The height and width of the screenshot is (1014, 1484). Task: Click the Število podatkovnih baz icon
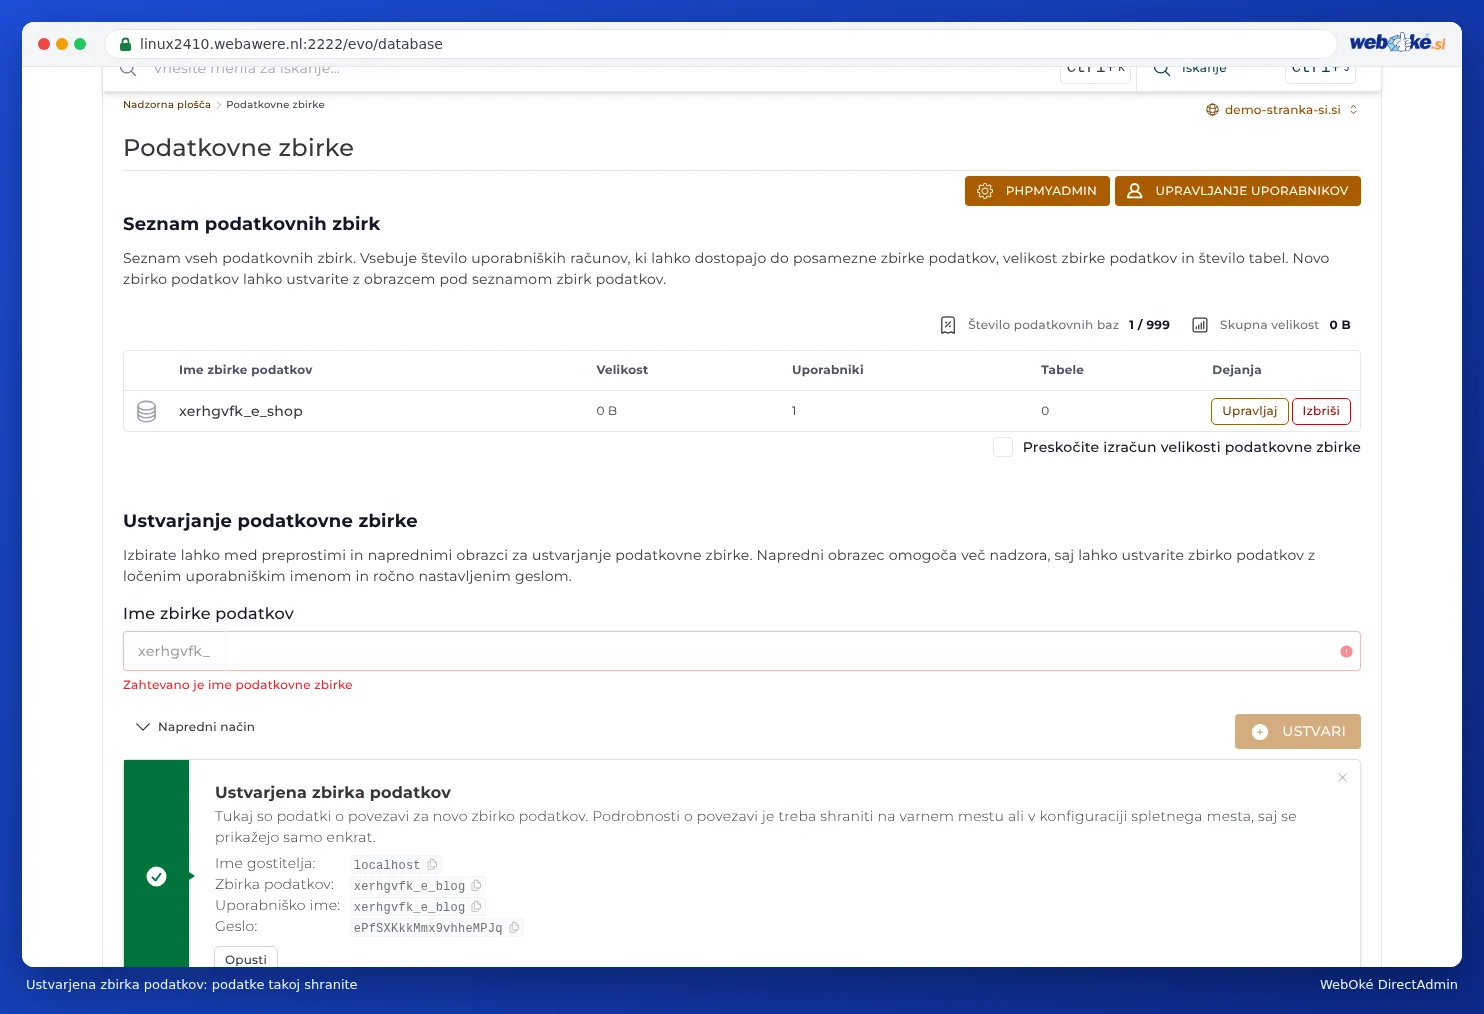948,325
